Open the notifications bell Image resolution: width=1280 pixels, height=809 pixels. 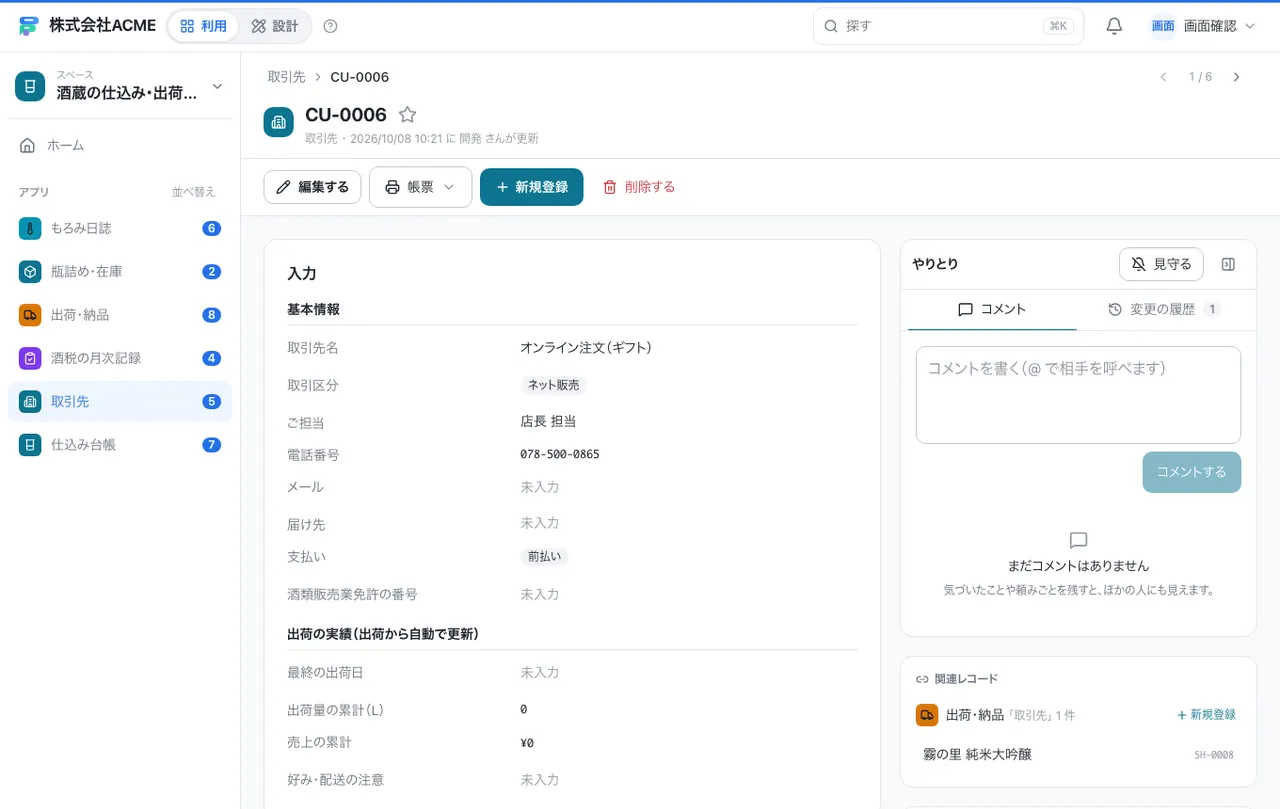tap(1114, 26)
